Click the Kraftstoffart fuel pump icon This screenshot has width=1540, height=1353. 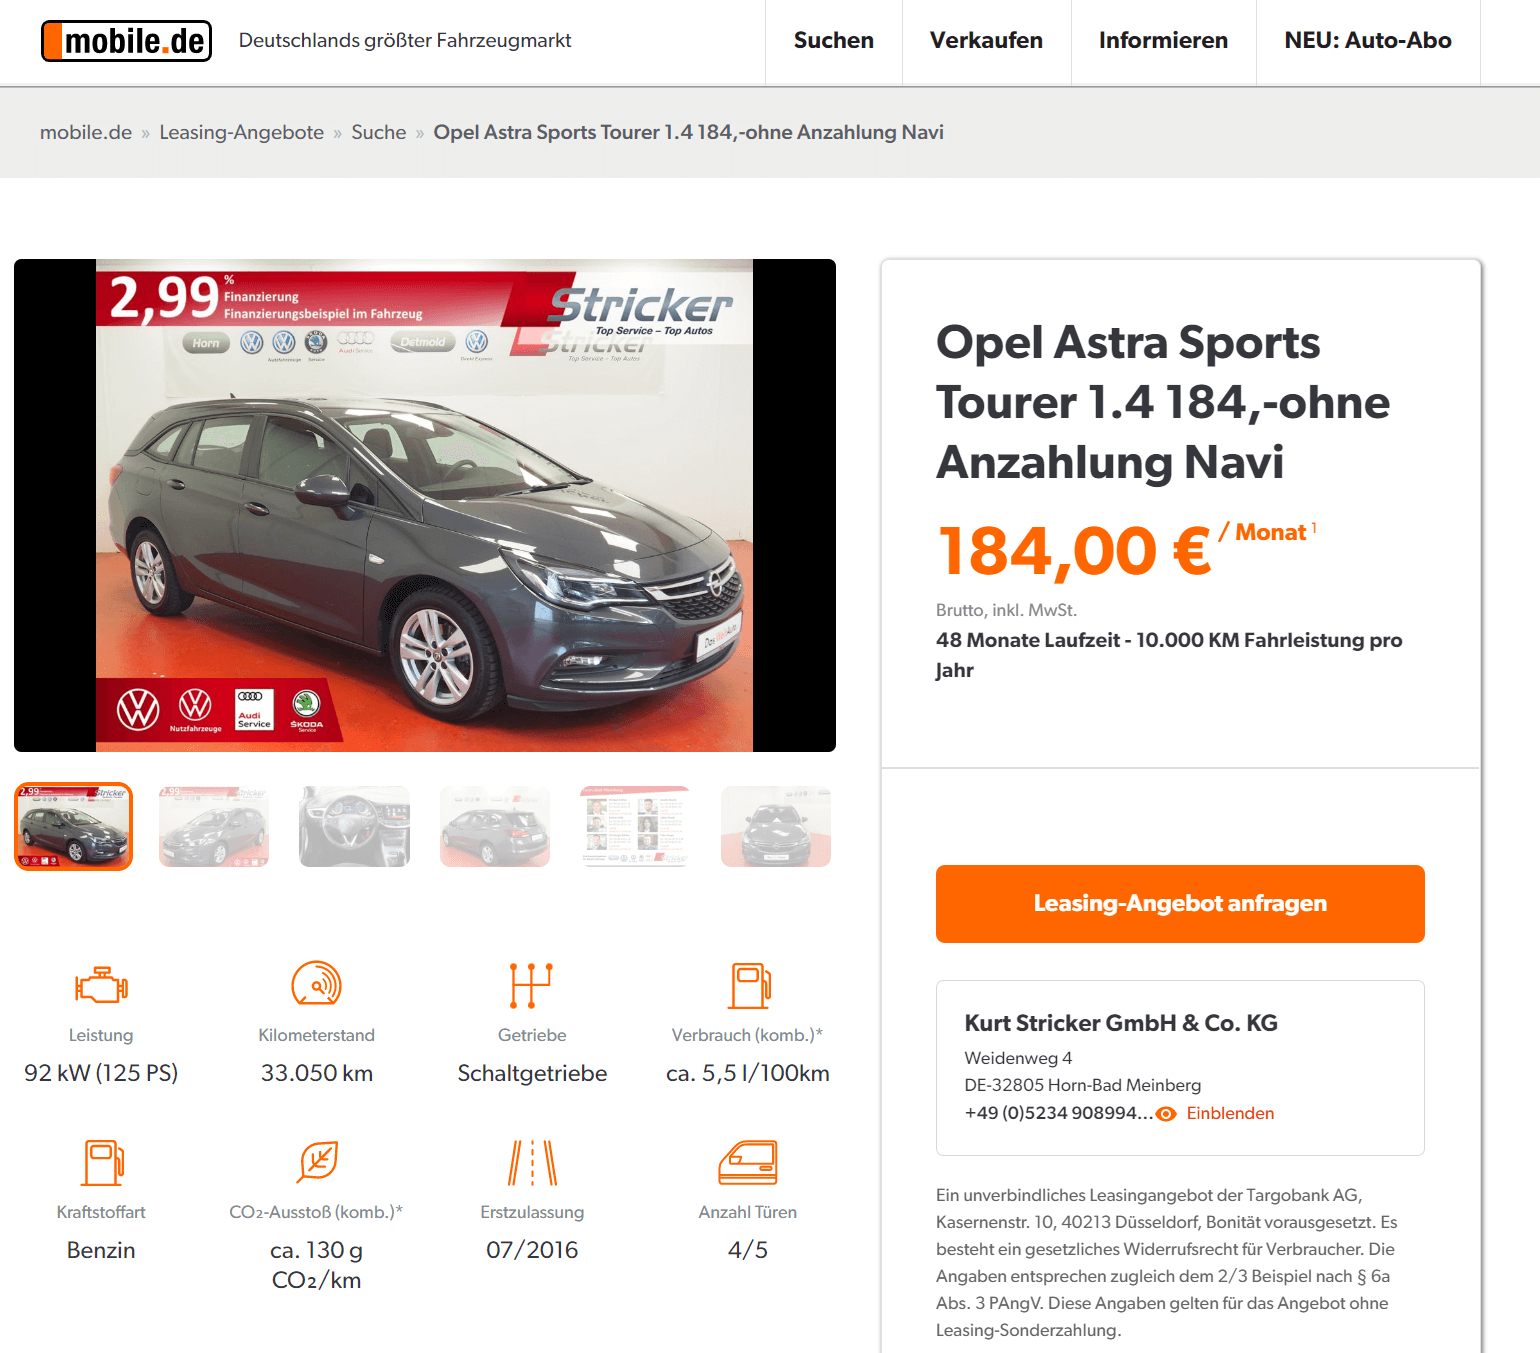103,1163
